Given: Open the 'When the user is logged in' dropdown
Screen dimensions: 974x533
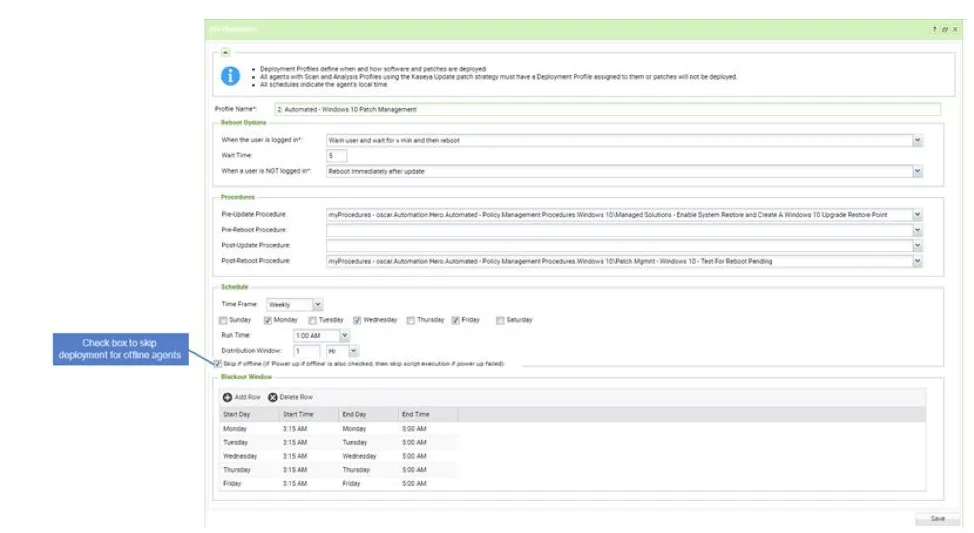Looking at the screenshot, I should point(917,141).
